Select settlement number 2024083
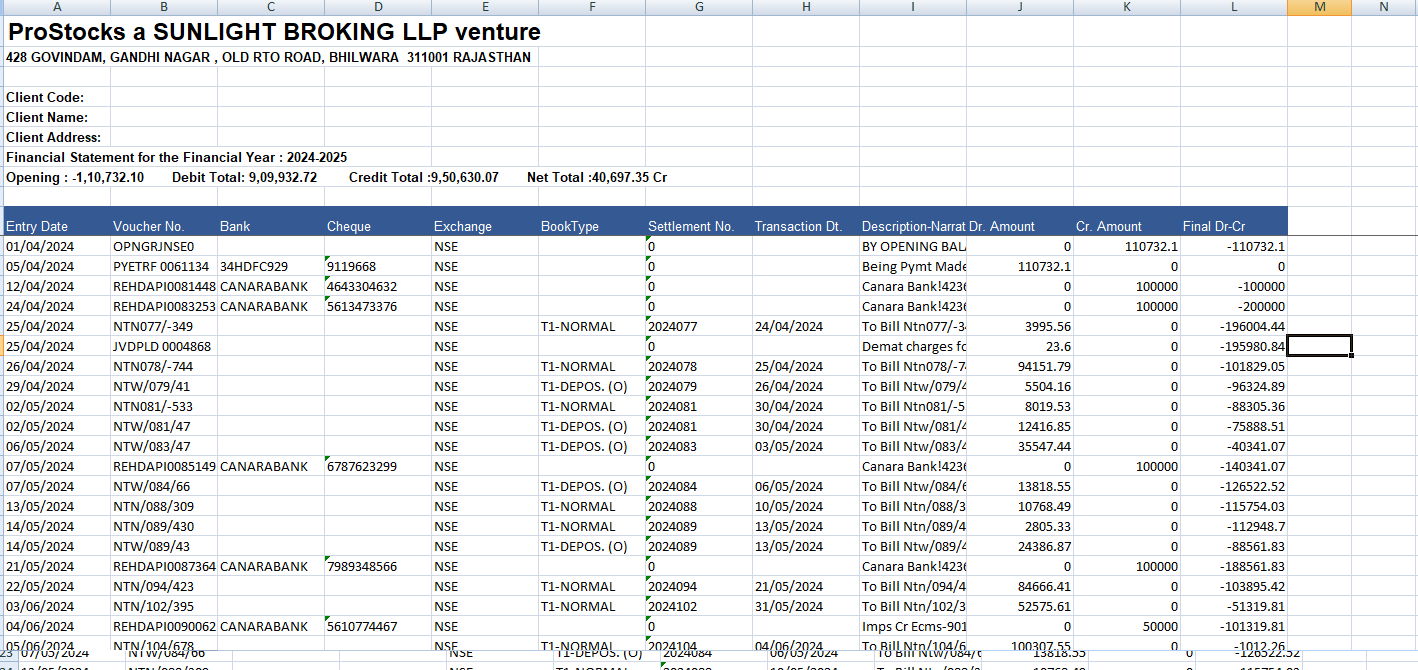The height and width of the screenshot is (670, 1418). pyautogui.click(x=699, y=446)
